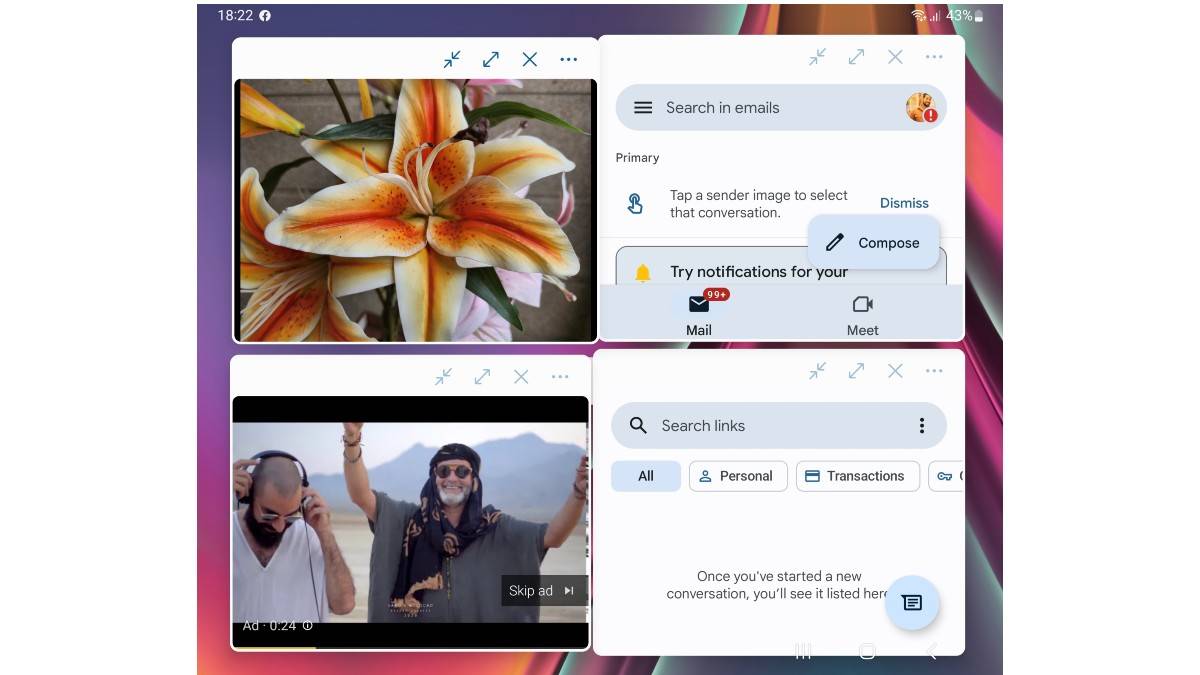The width and height of the screenshot is (1200, 675).
Task: Switch to the Mail tab
Action: [x=699, y=314]
